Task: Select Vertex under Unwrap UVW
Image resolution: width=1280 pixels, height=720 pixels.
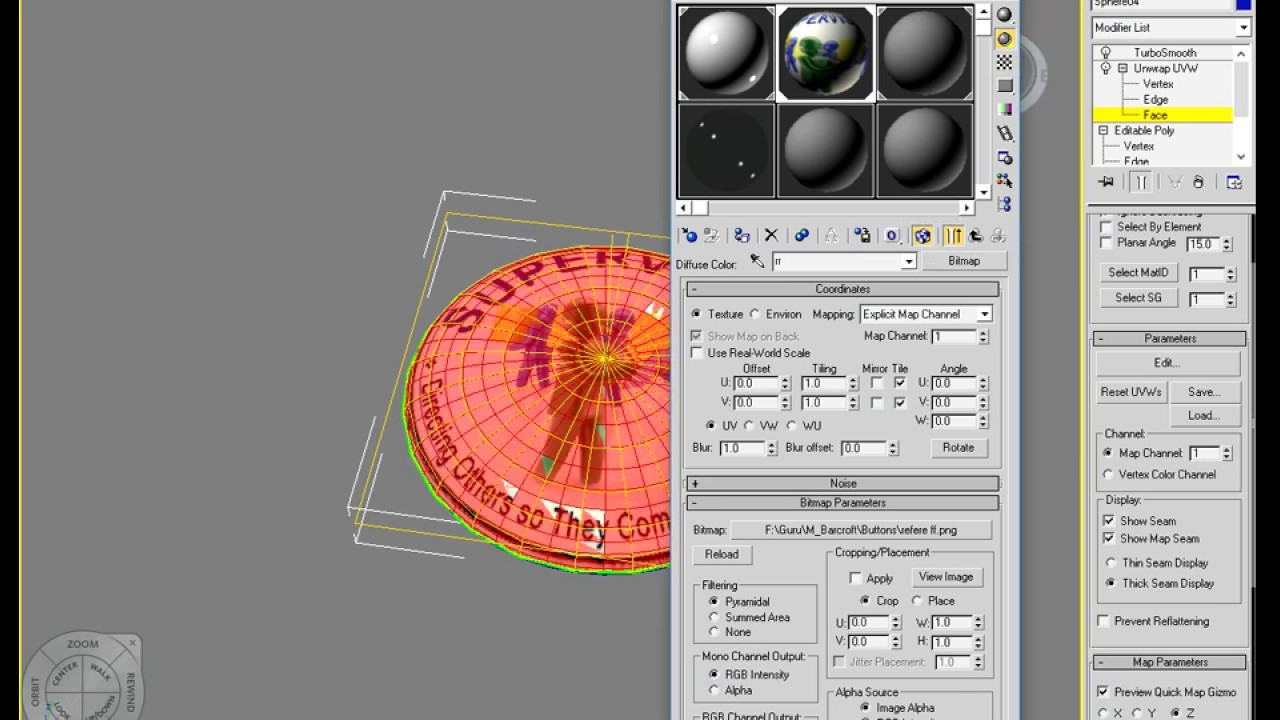Action: tap(1158, 84)
